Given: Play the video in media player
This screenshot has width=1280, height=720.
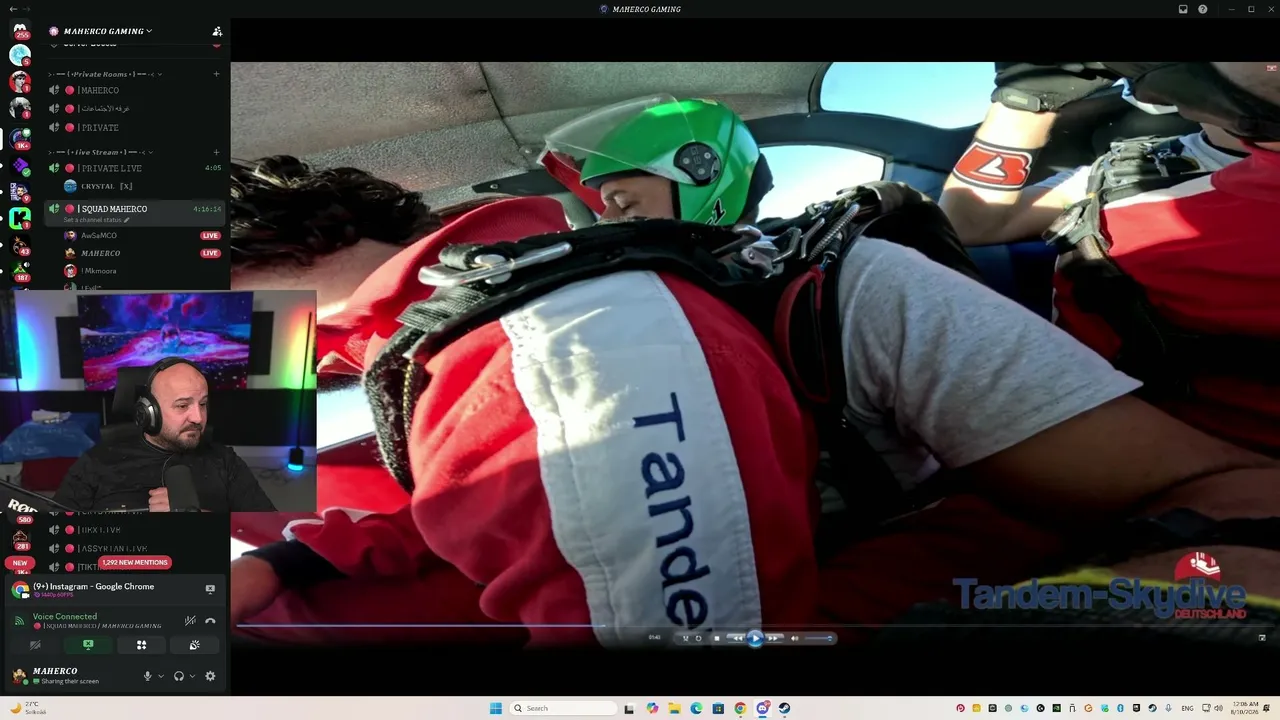Looking at the screenshot, I should point(755,638).
